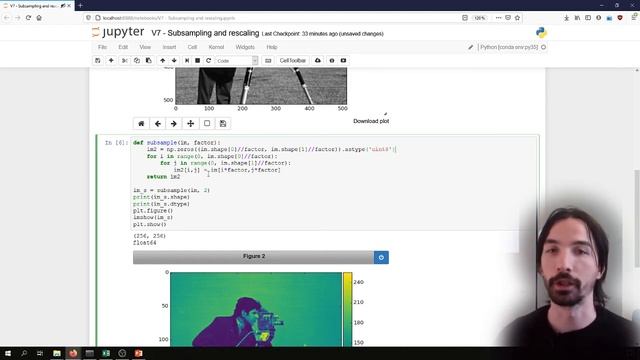Bookmark this page with the star icon
Image resolution: width=640 pixels, height=360 pixels.
(x=518, y=18)
